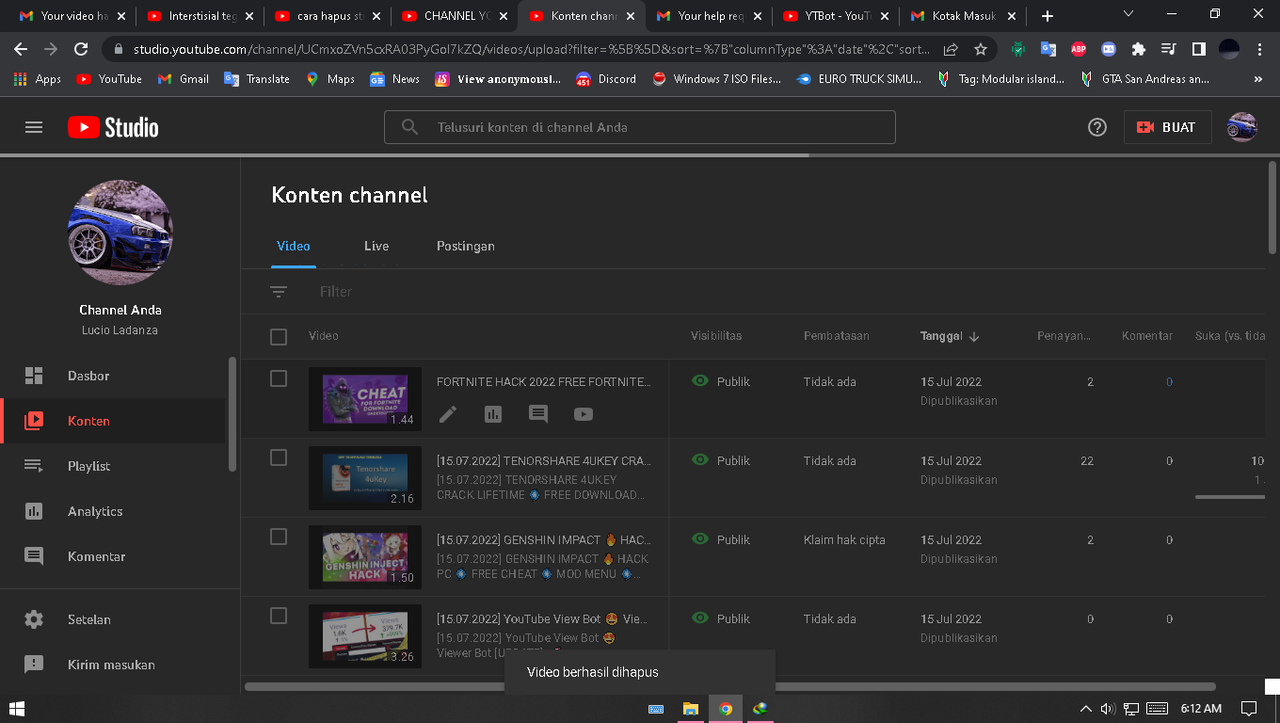Open File Explorer from taskbar
The width and height of the screenshot is (1280, 723).
pos(690,708)
